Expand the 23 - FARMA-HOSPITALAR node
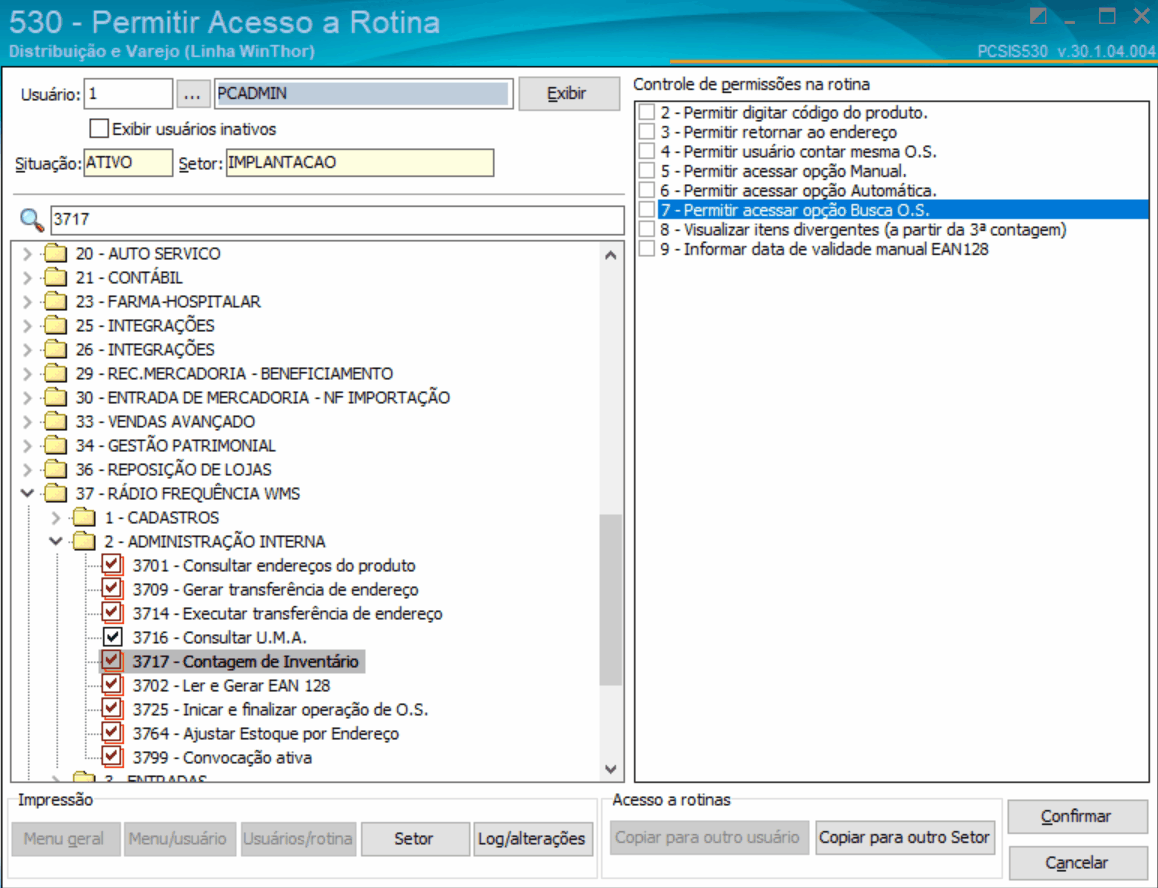 27,301
